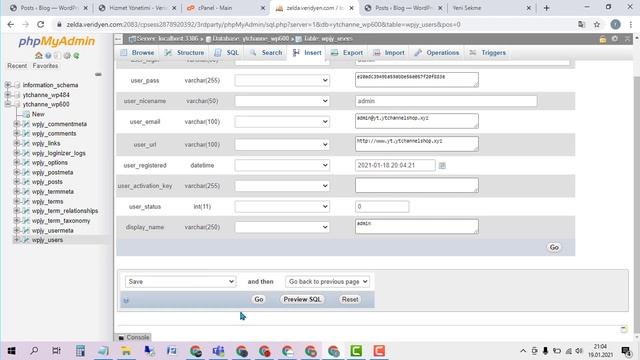Open the calendar picker for user_registered
The width and height of the screenshot is (640, 360).
pos(442,165)
